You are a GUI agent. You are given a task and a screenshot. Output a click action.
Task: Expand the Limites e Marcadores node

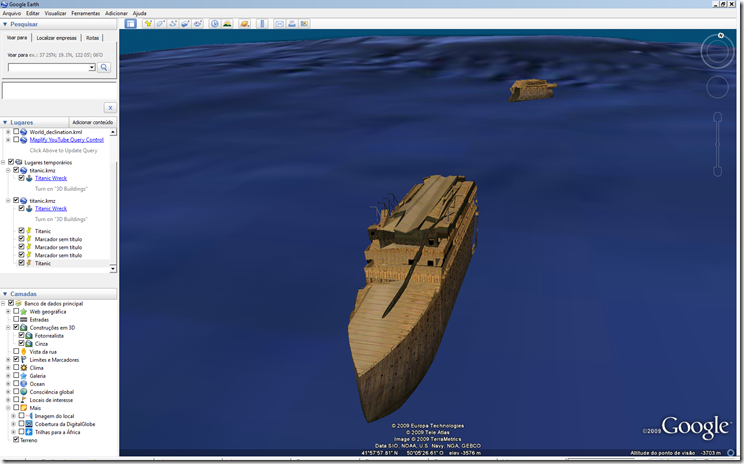tap(8, 360)
